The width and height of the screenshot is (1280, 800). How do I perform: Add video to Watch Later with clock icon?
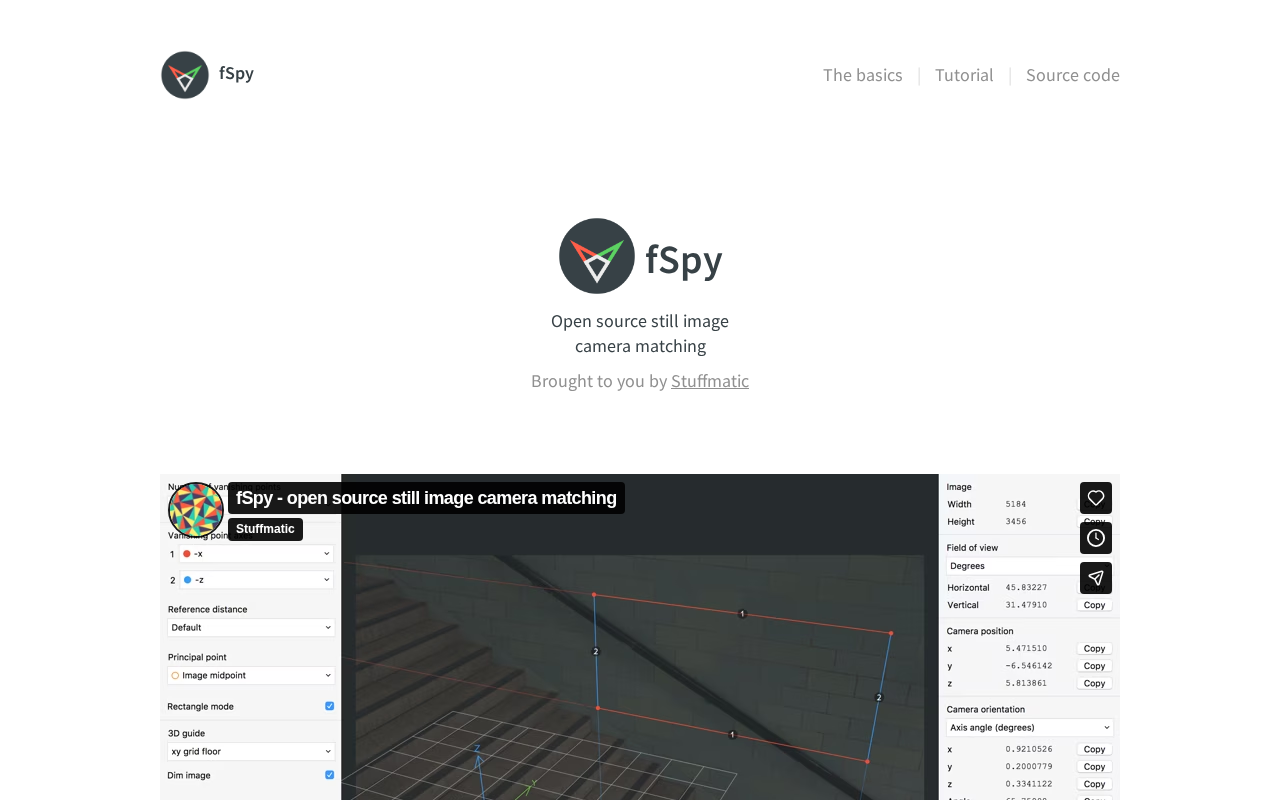click(x=1096, y=538)
